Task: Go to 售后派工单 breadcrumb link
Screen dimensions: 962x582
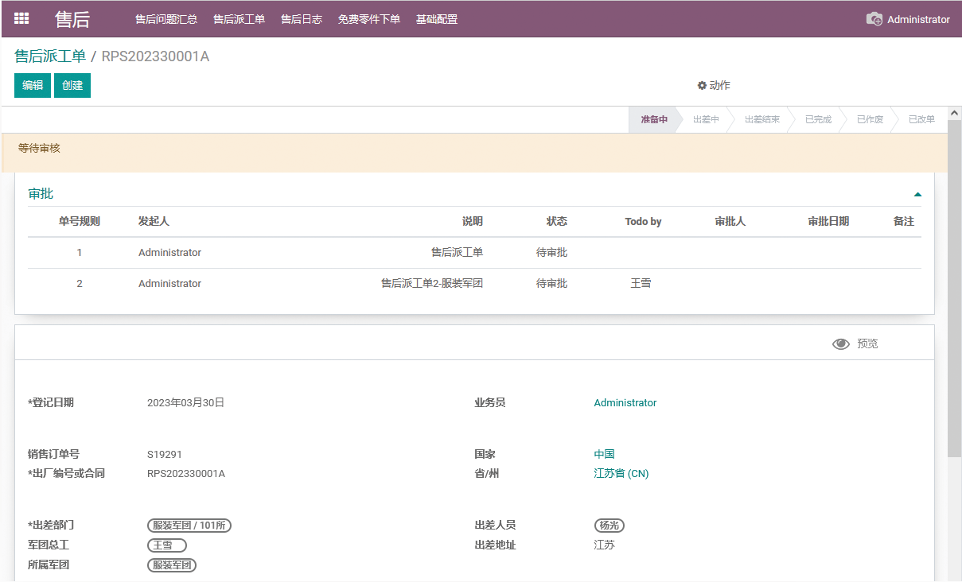Action: click(x=50, y=56)
